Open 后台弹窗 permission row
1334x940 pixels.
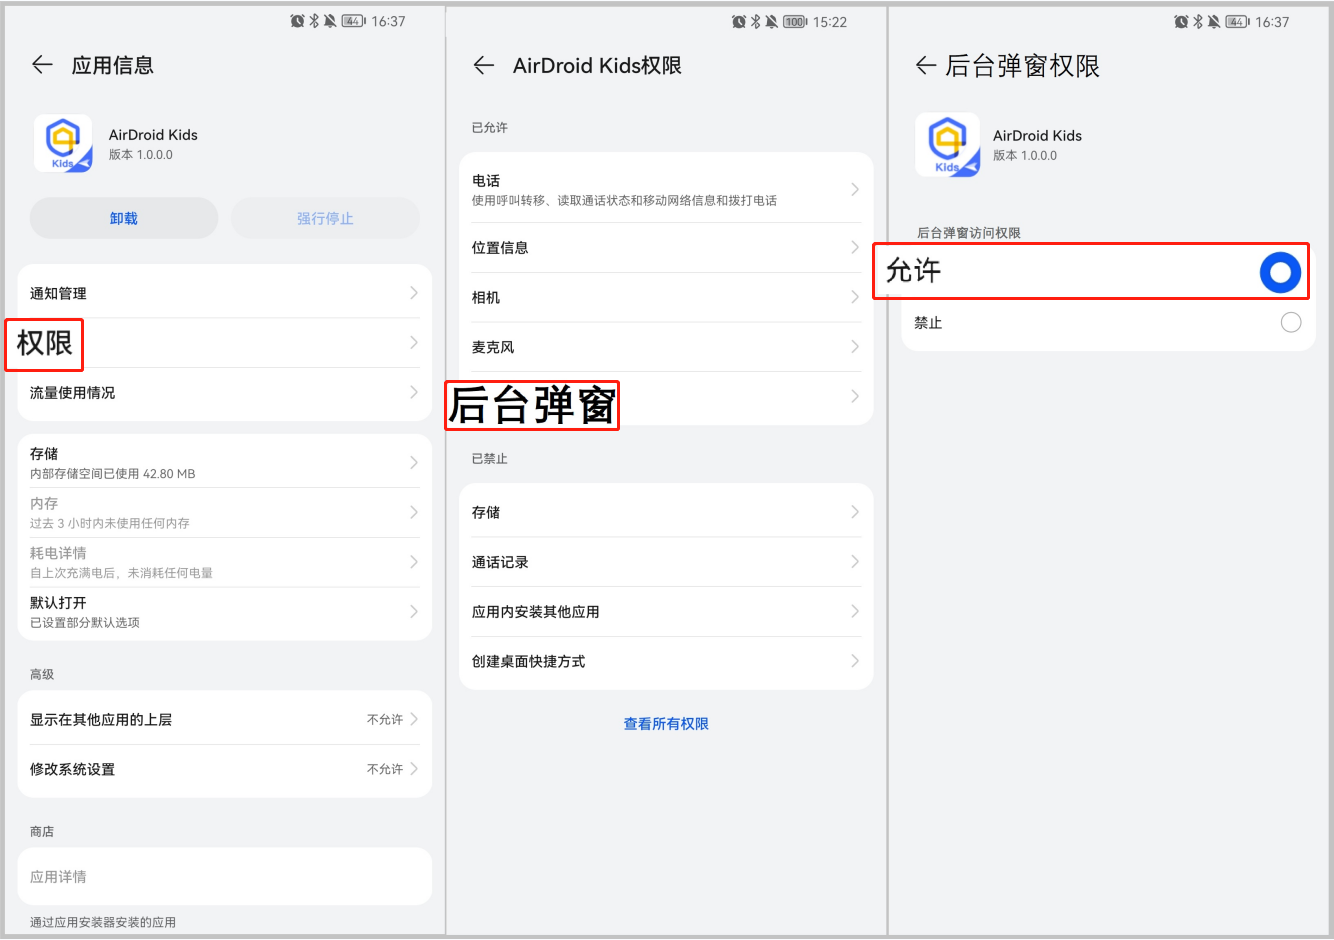click(x=666, y=397)
